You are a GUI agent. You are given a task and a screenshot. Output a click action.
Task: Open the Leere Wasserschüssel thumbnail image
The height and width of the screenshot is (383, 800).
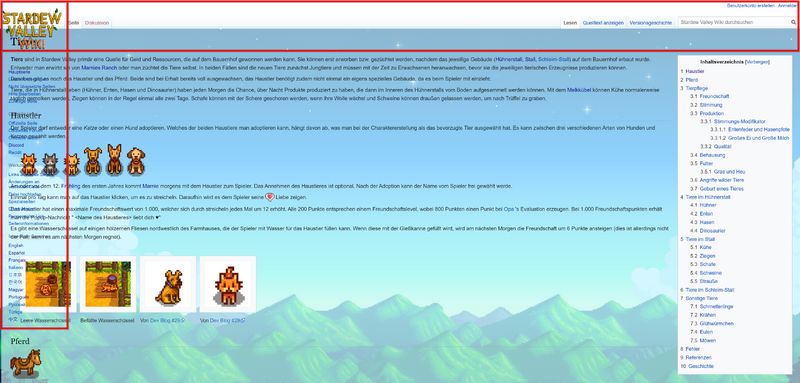(48, 284)
